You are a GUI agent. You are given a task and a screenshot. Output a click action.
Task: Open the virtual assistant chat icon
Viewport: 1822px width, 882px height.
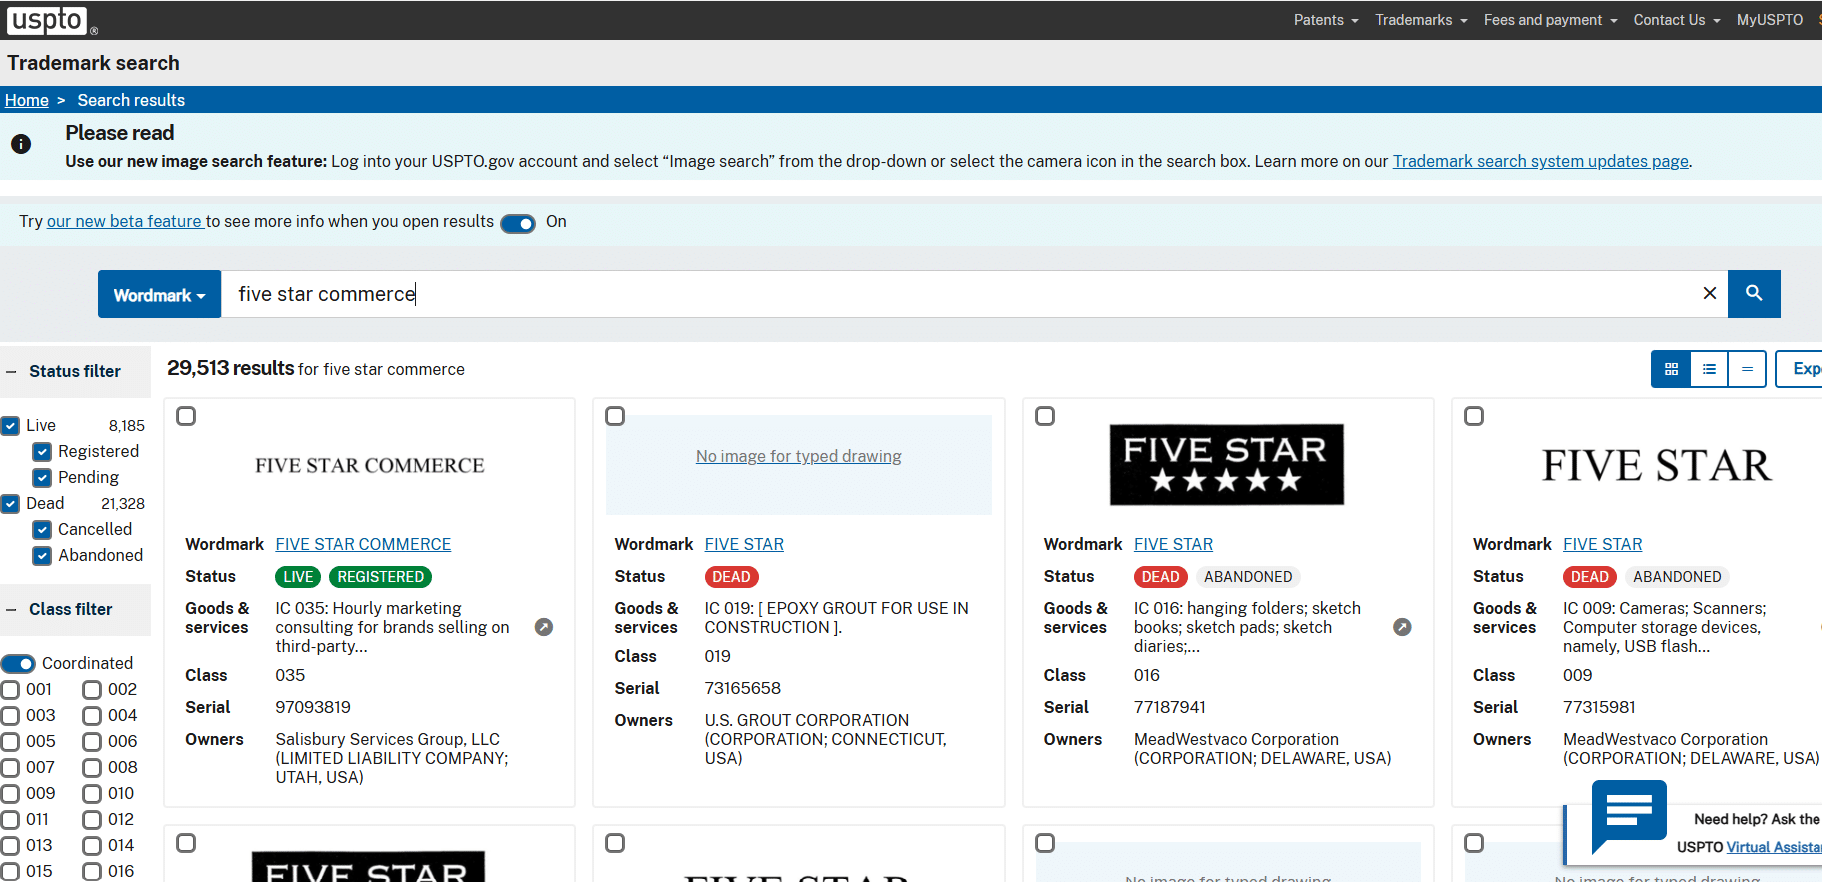coord(1629,815)
